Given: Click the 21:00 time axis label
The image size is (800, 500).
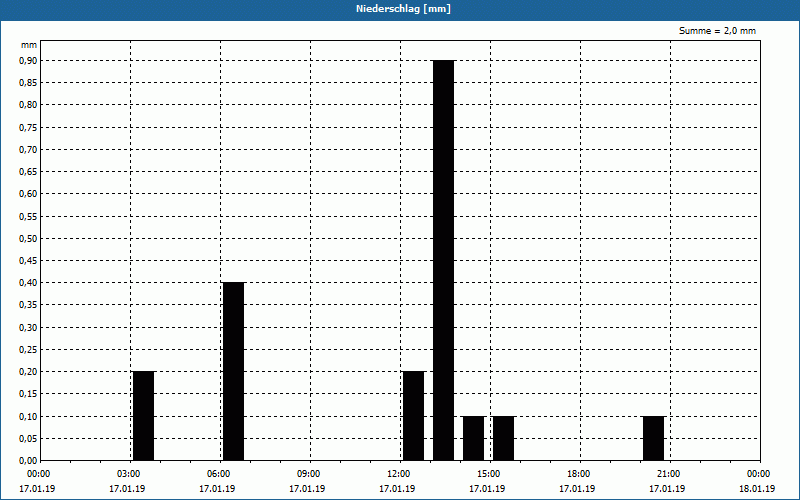Looking at the screenshot, I should tap(667, 474).
